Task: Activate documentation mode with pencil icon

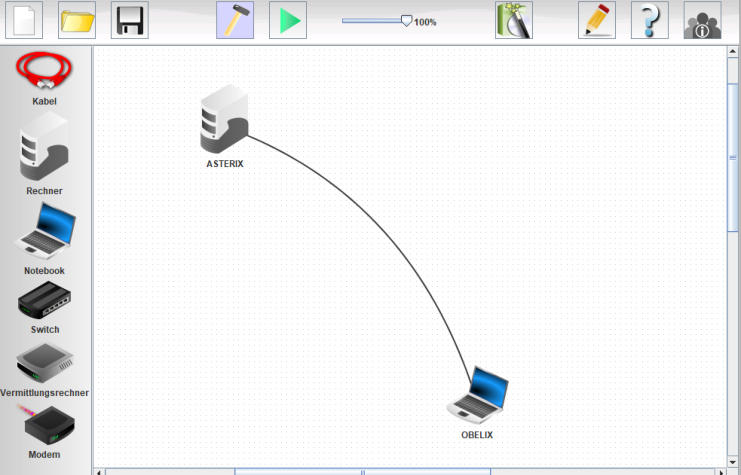Action: 597,20
